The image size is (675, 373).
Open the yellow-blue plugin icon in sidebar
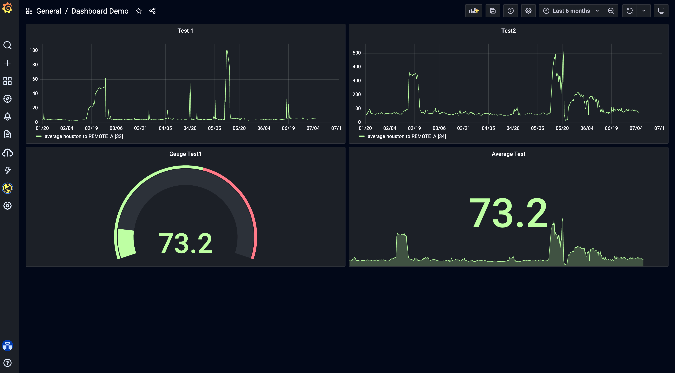[7, 188]
